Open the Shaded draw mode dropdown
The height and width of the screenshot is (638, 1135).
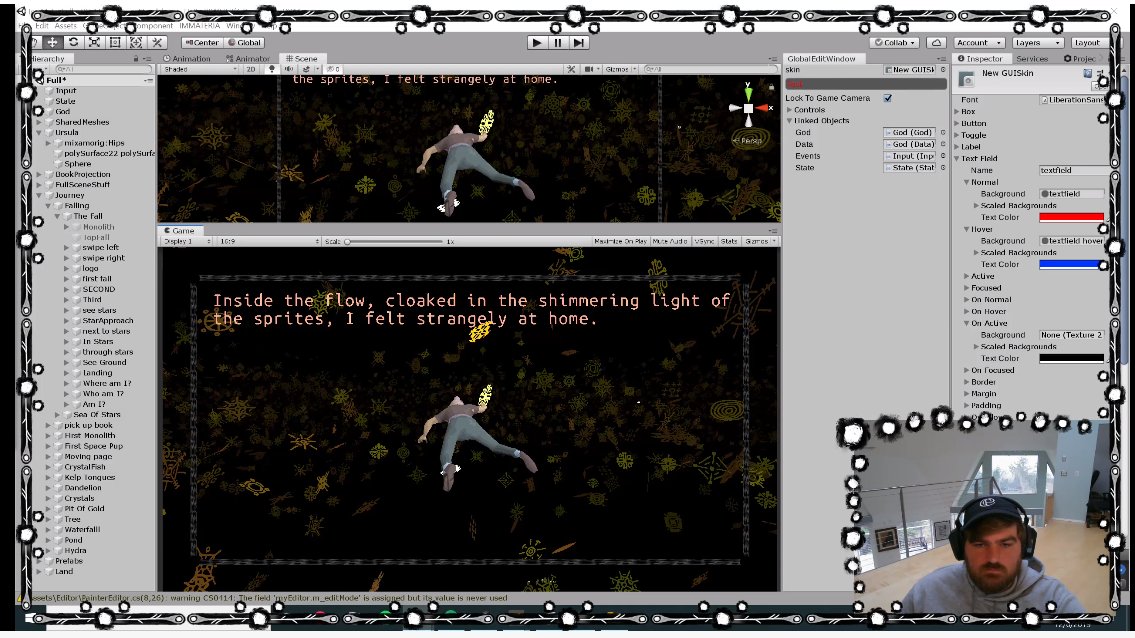[200, 70]
